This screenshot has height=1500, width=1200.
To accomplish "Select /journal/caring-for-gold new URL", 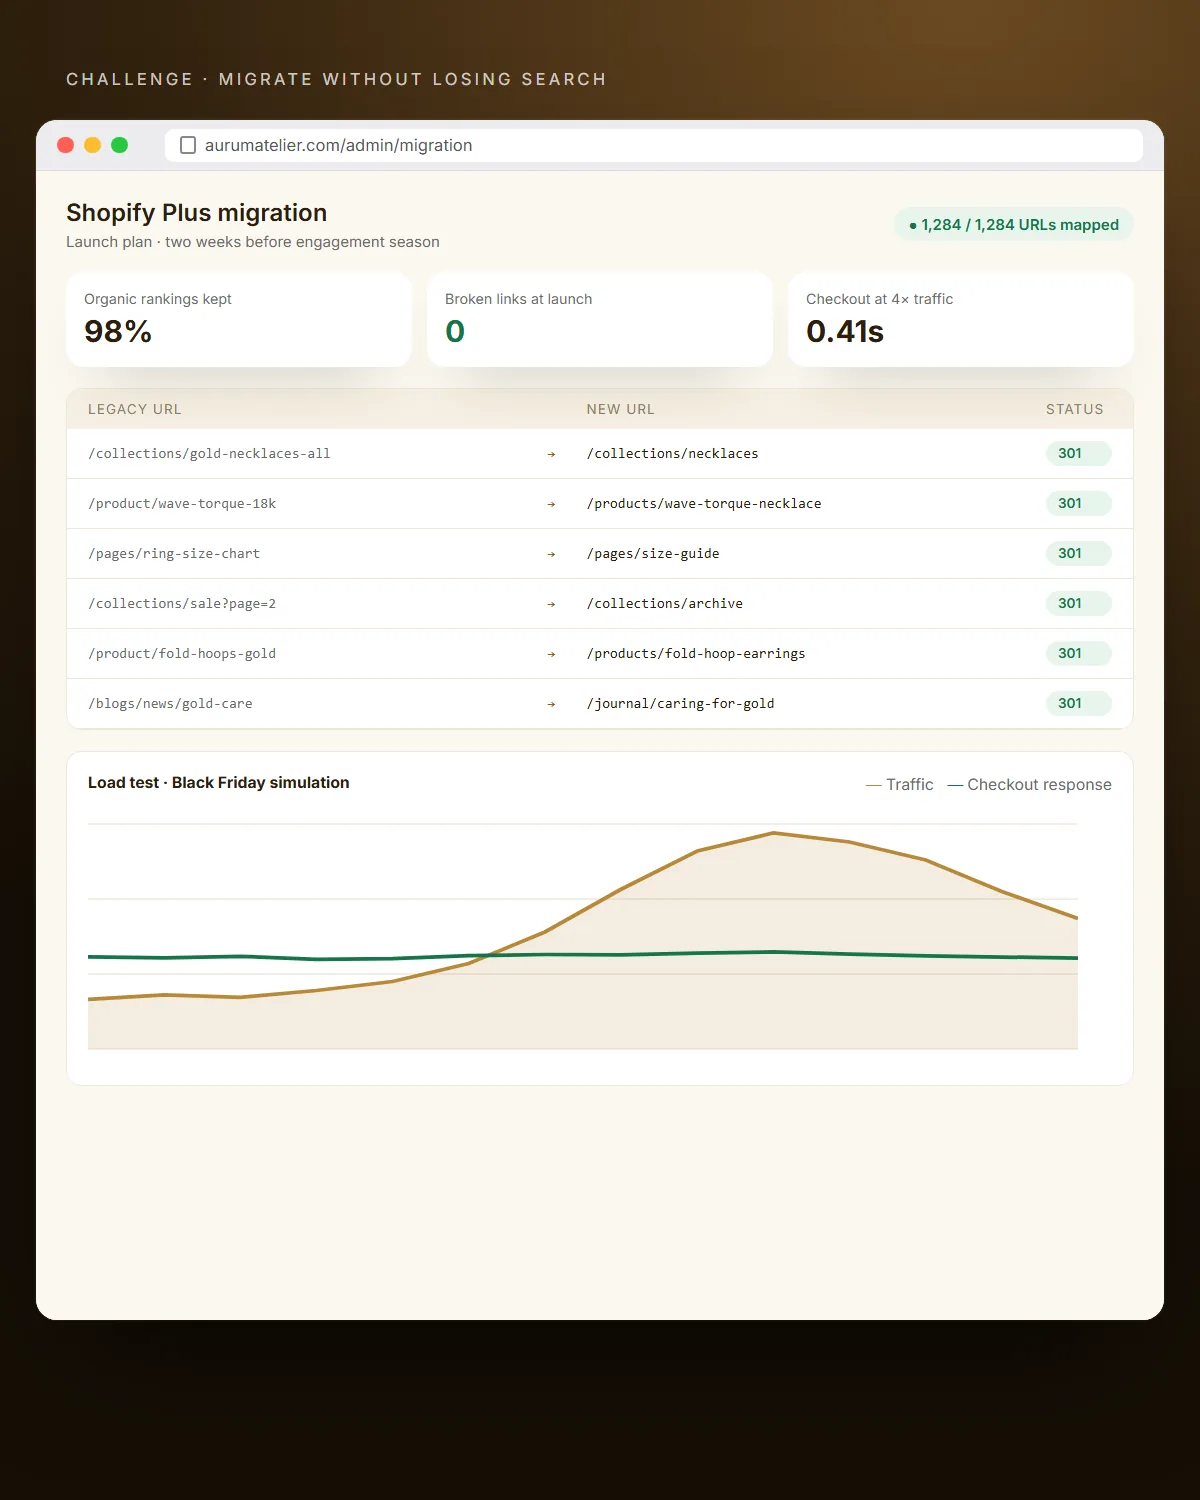I will click(680, 704).
